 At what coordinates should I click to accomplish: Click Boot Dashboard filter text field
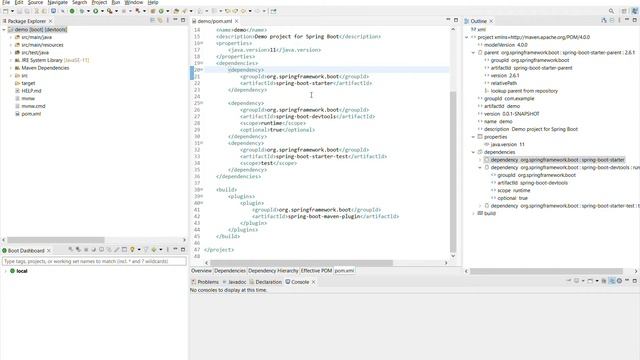(94, 261)
